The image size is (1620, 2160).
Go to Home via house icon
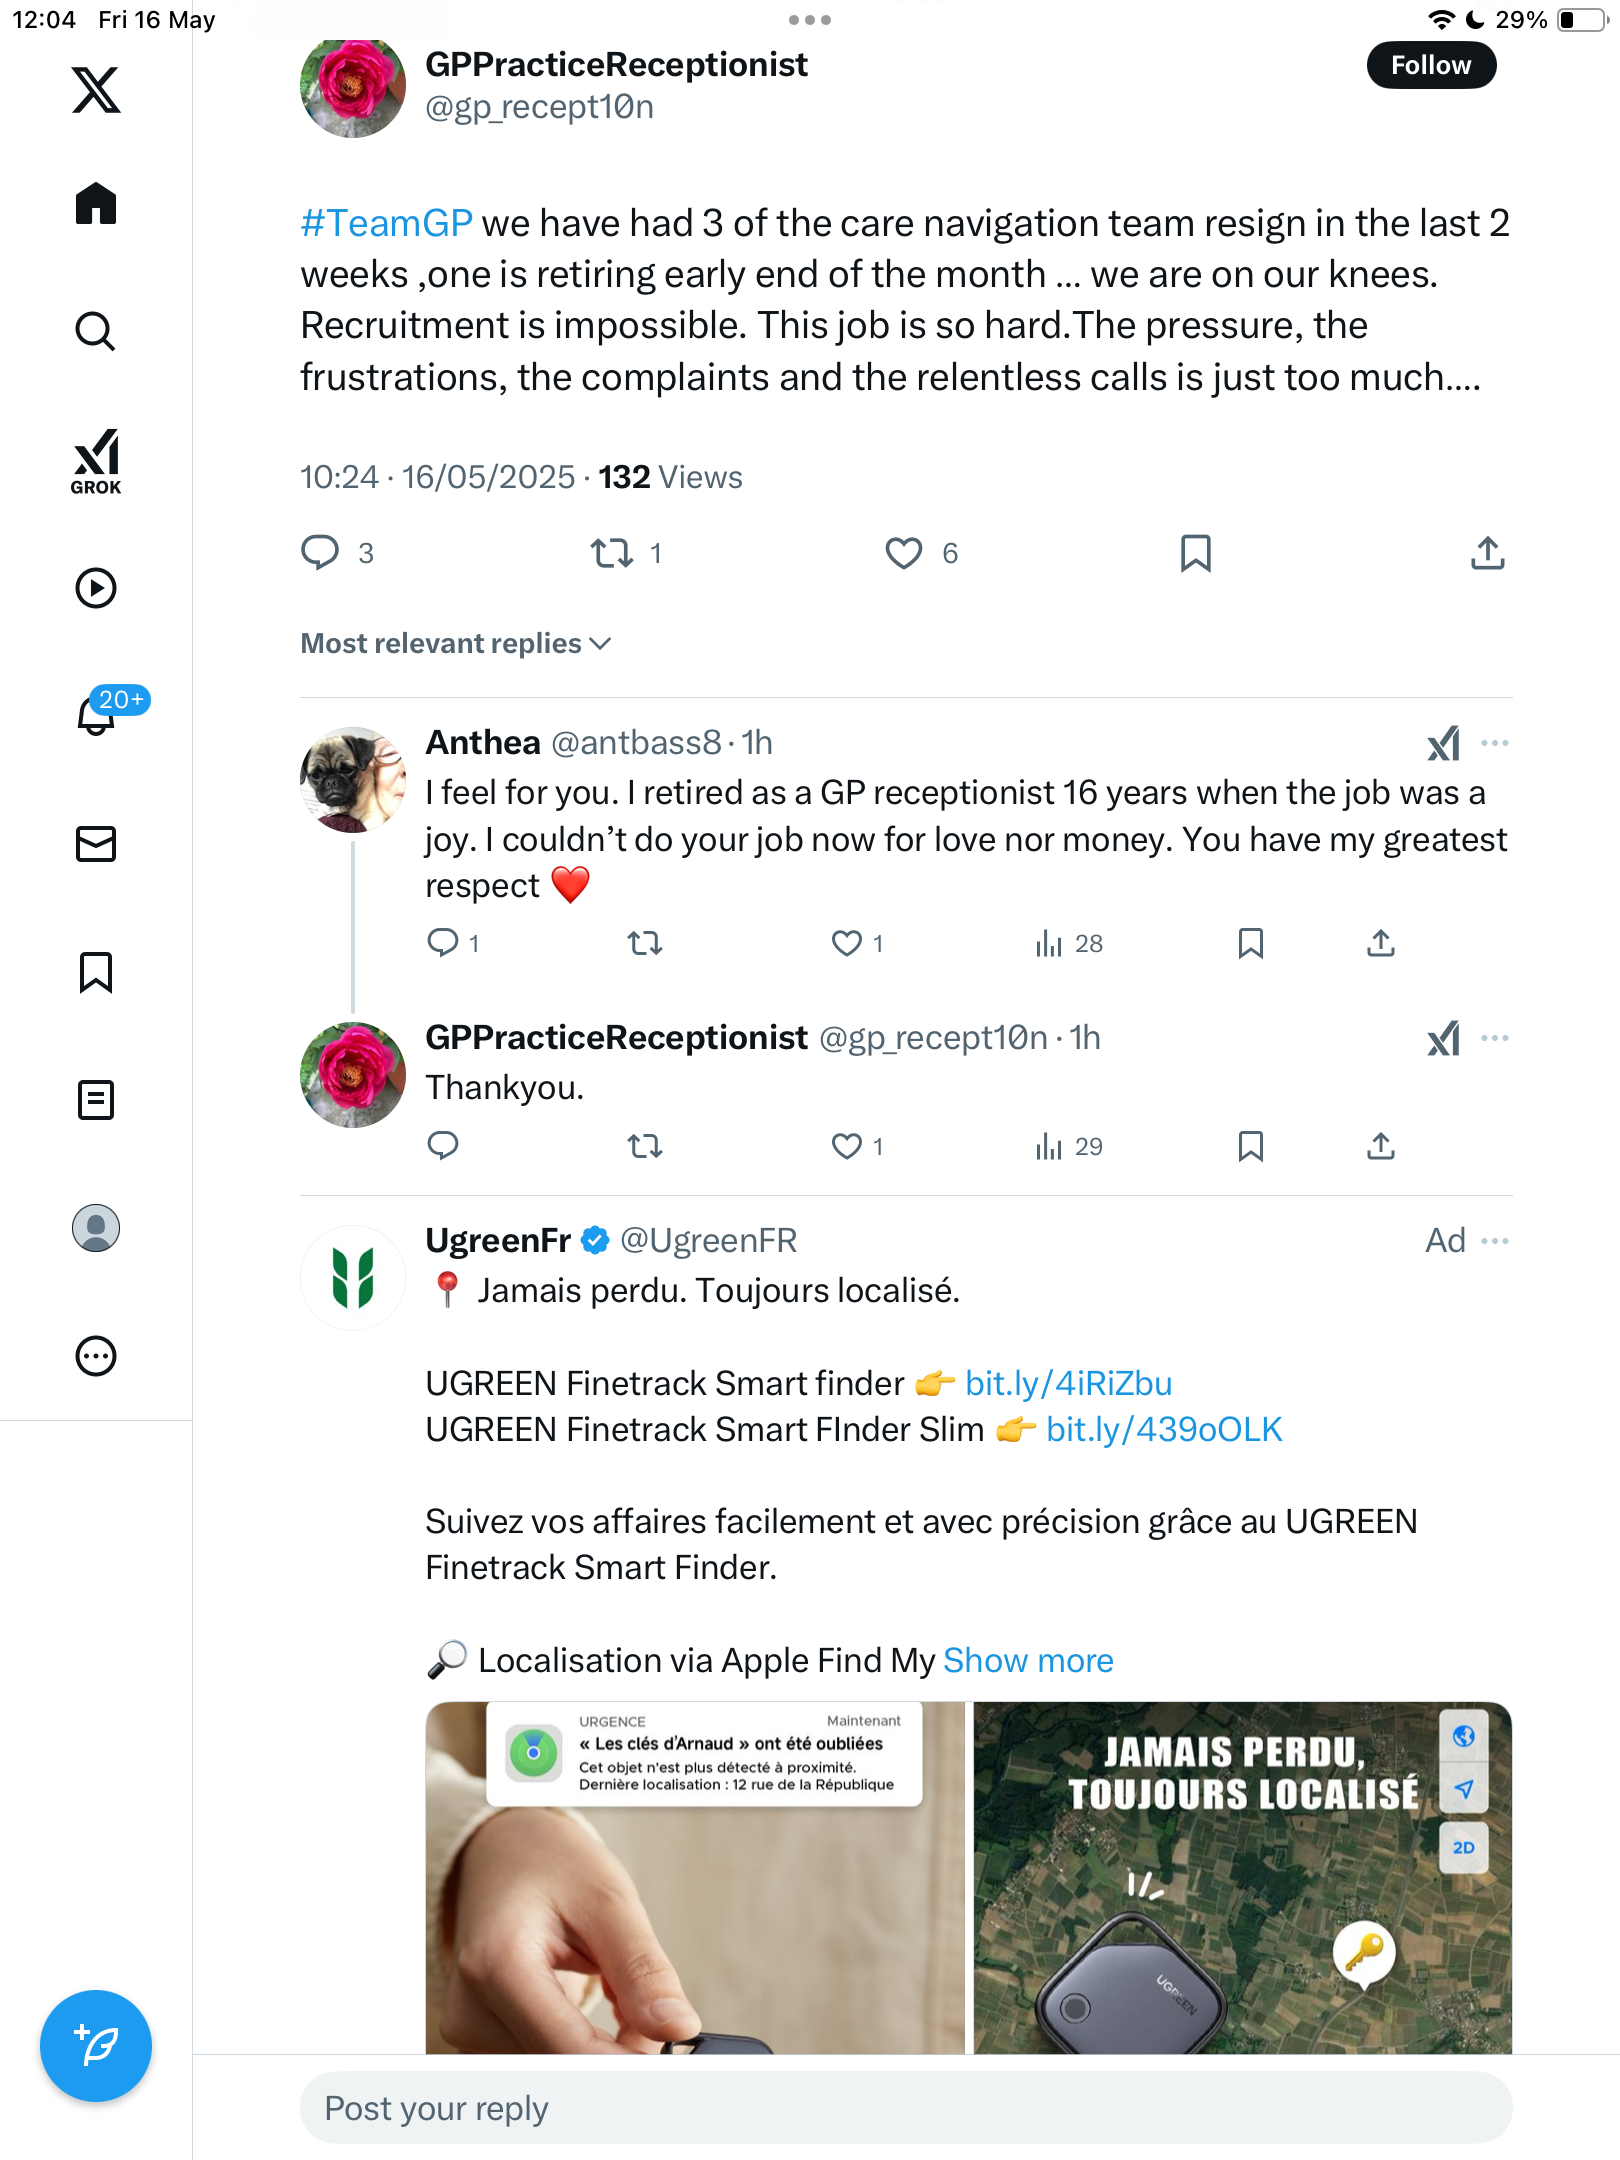[x=96, y=204]
